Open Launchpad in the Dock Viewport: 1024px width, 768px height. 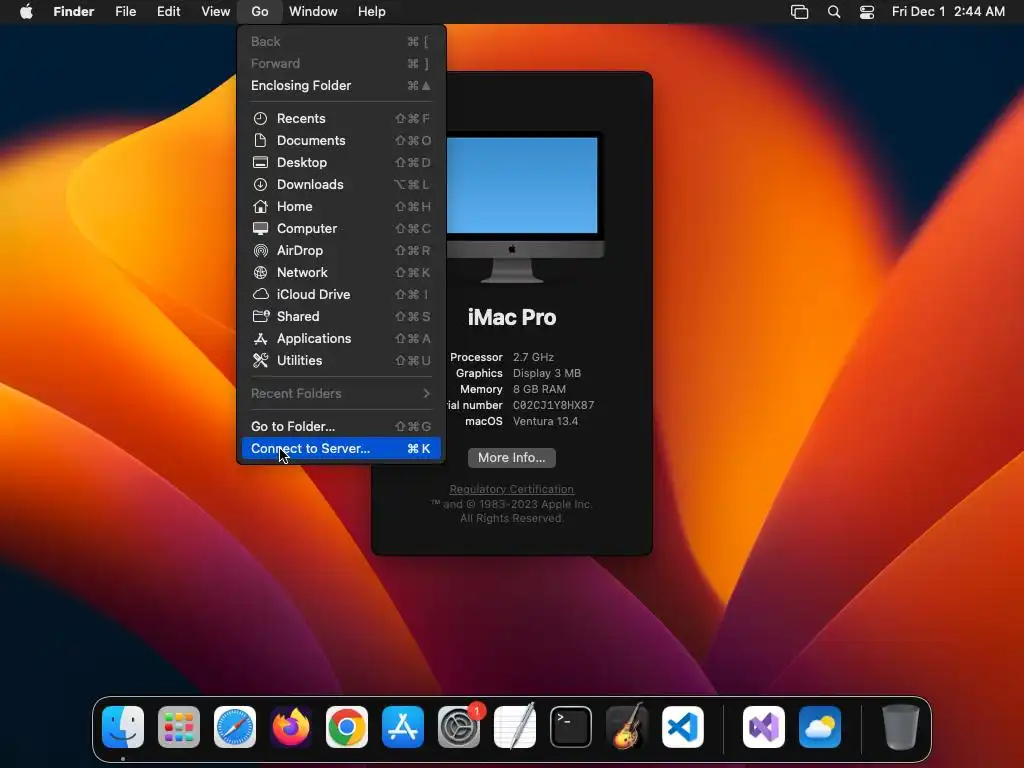179,727
